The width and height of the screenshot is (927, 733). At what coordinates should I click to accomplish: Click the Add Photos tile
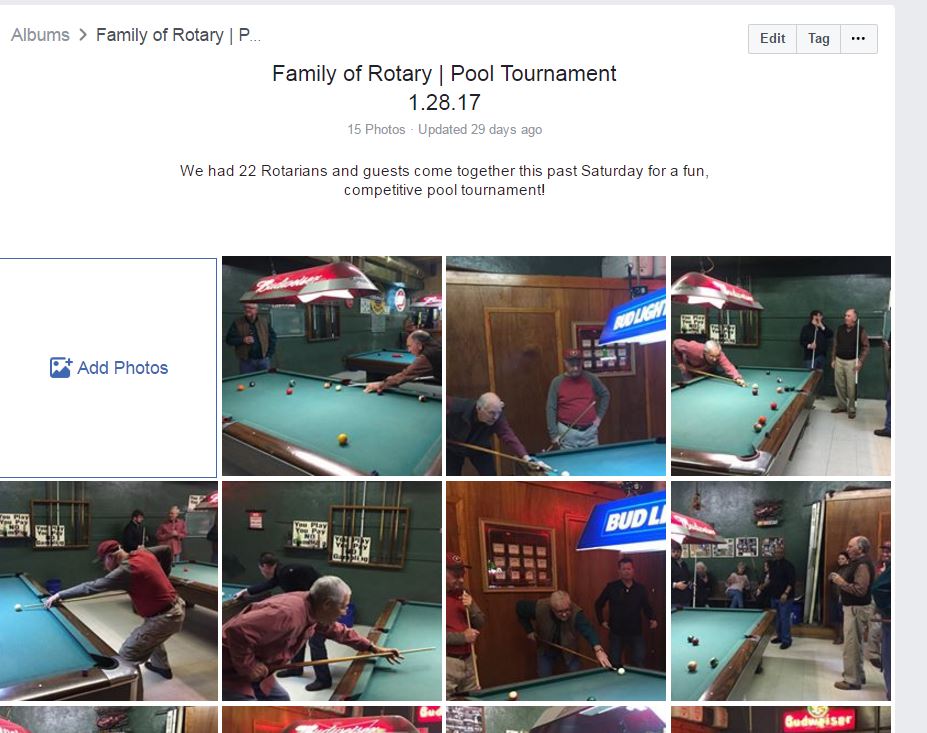[108, 368]
